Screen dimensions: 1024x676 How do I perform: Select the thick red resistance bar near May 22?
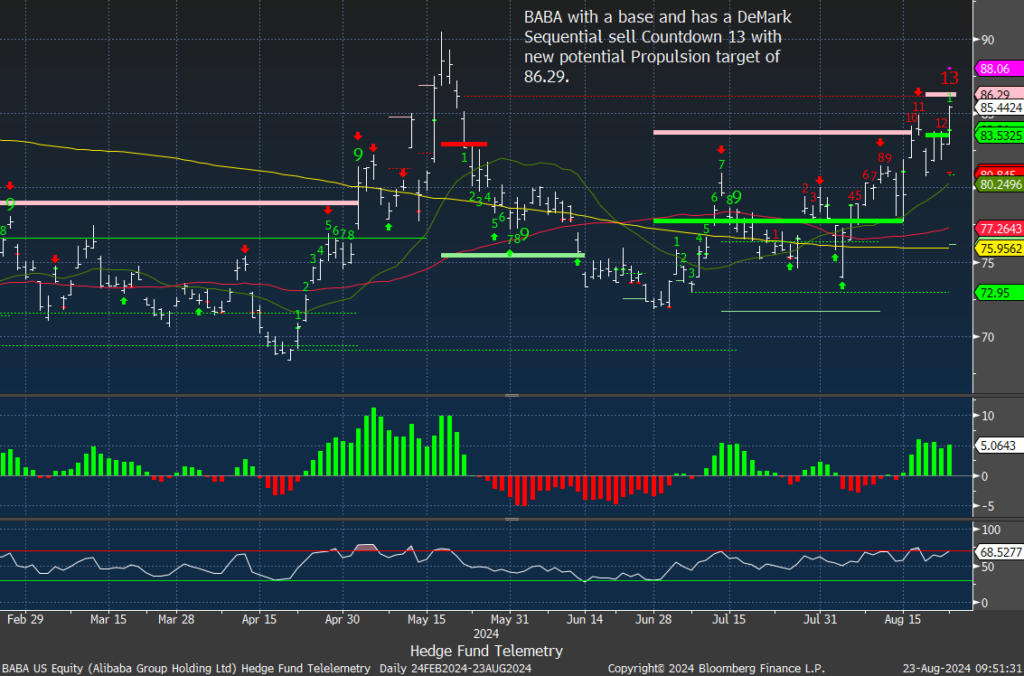(x=464, y=144)
